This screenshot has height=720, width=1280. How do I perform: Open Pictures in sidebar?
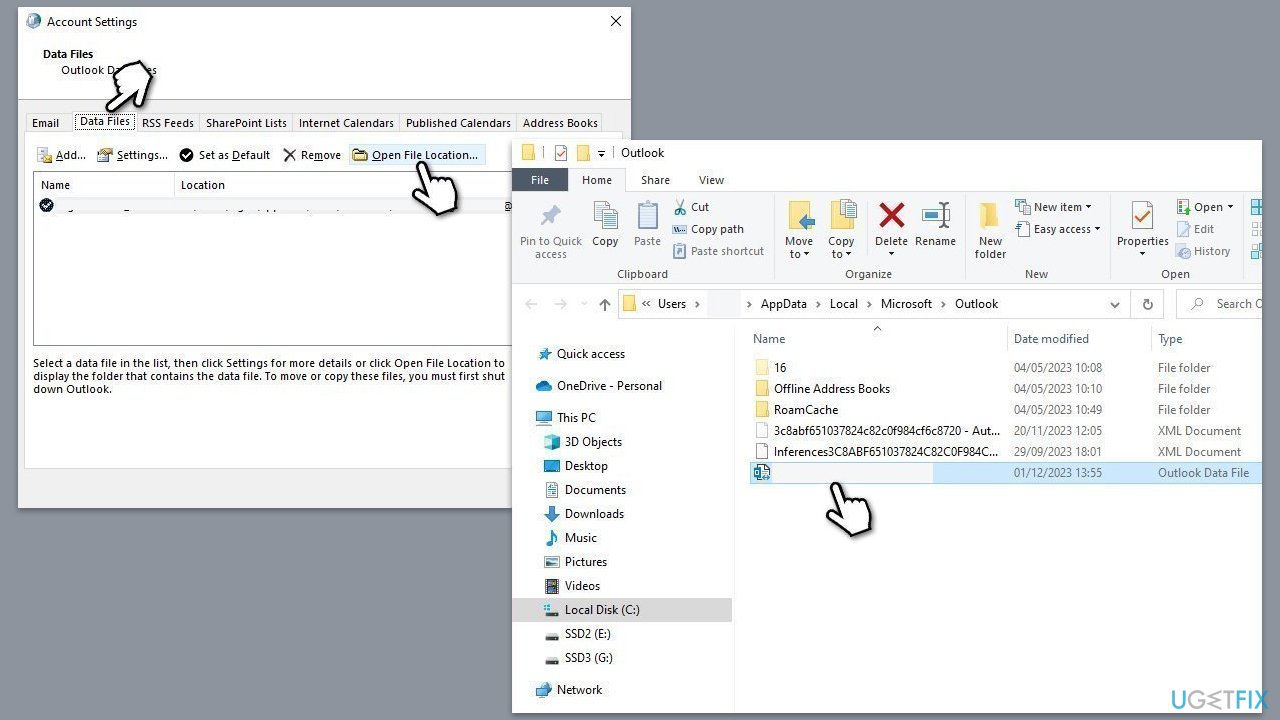[586, 562]
